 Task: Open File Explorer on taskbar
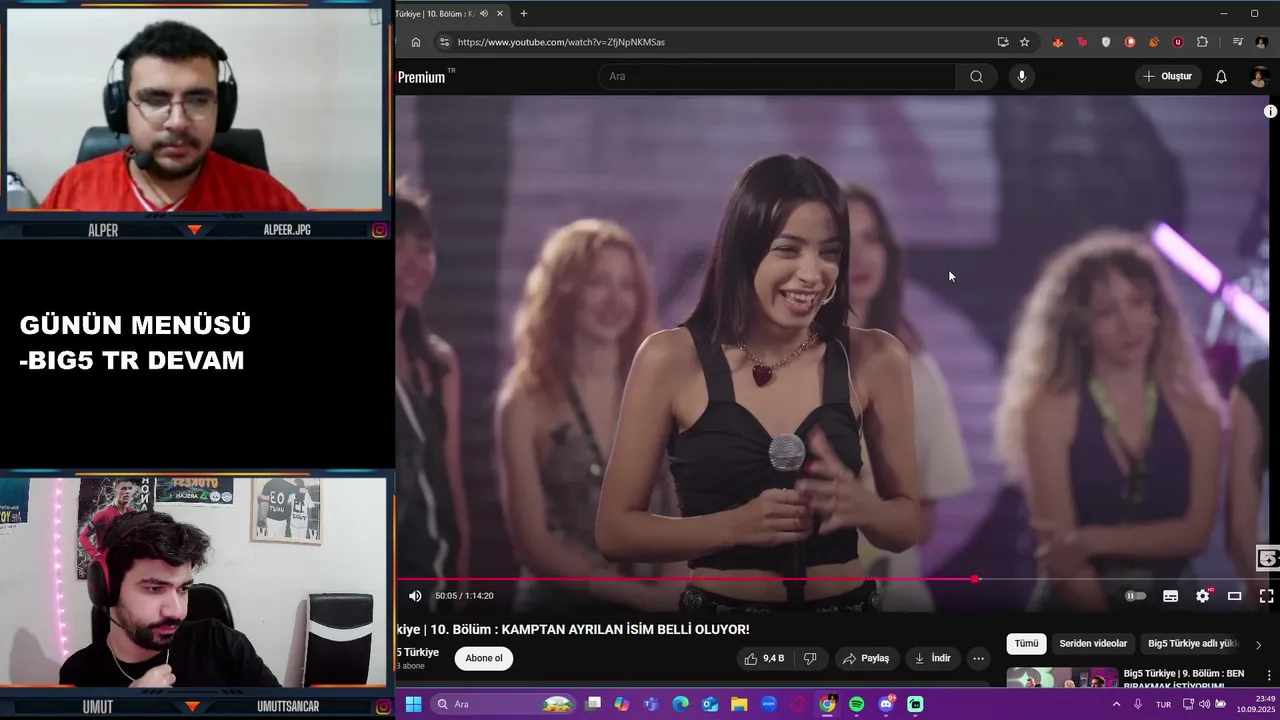[x=739, y=704]
